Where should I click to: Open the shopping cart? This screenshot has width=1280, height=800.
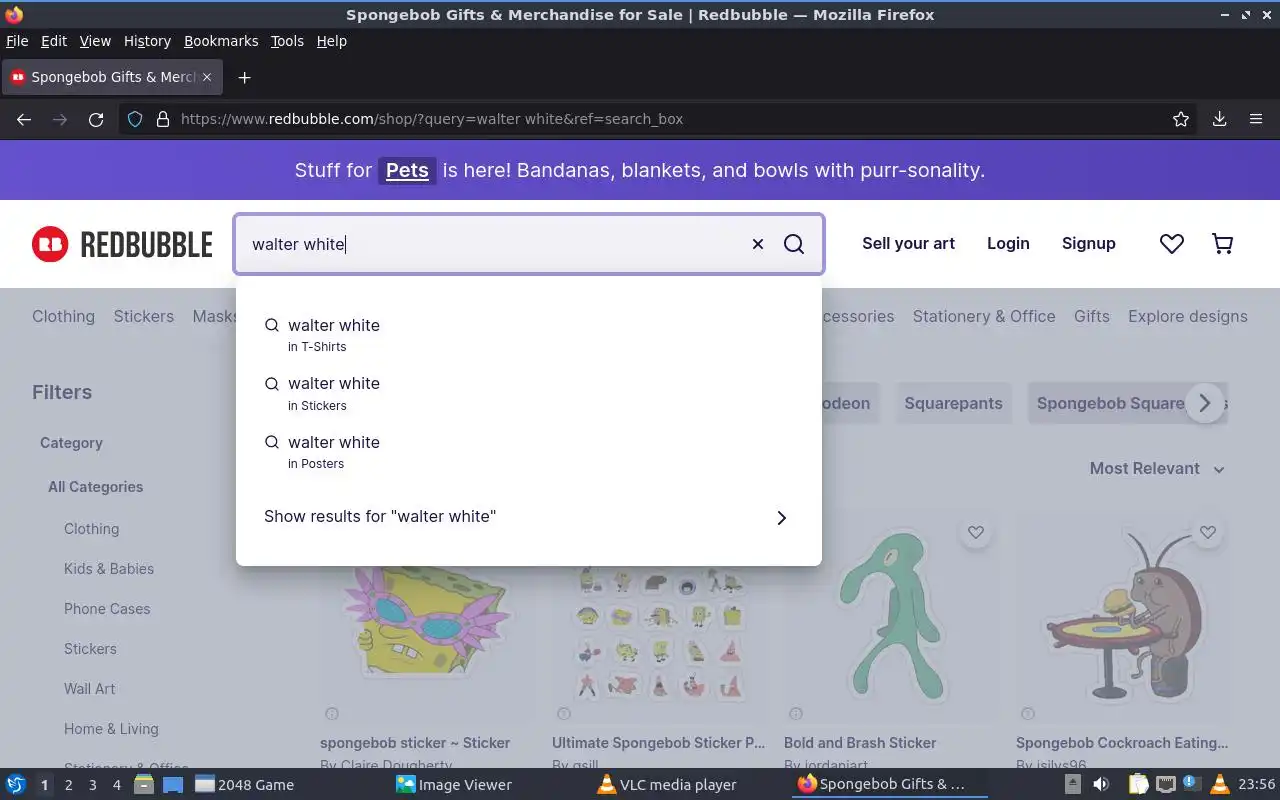pyautogui.click(x=1222, y=243)
